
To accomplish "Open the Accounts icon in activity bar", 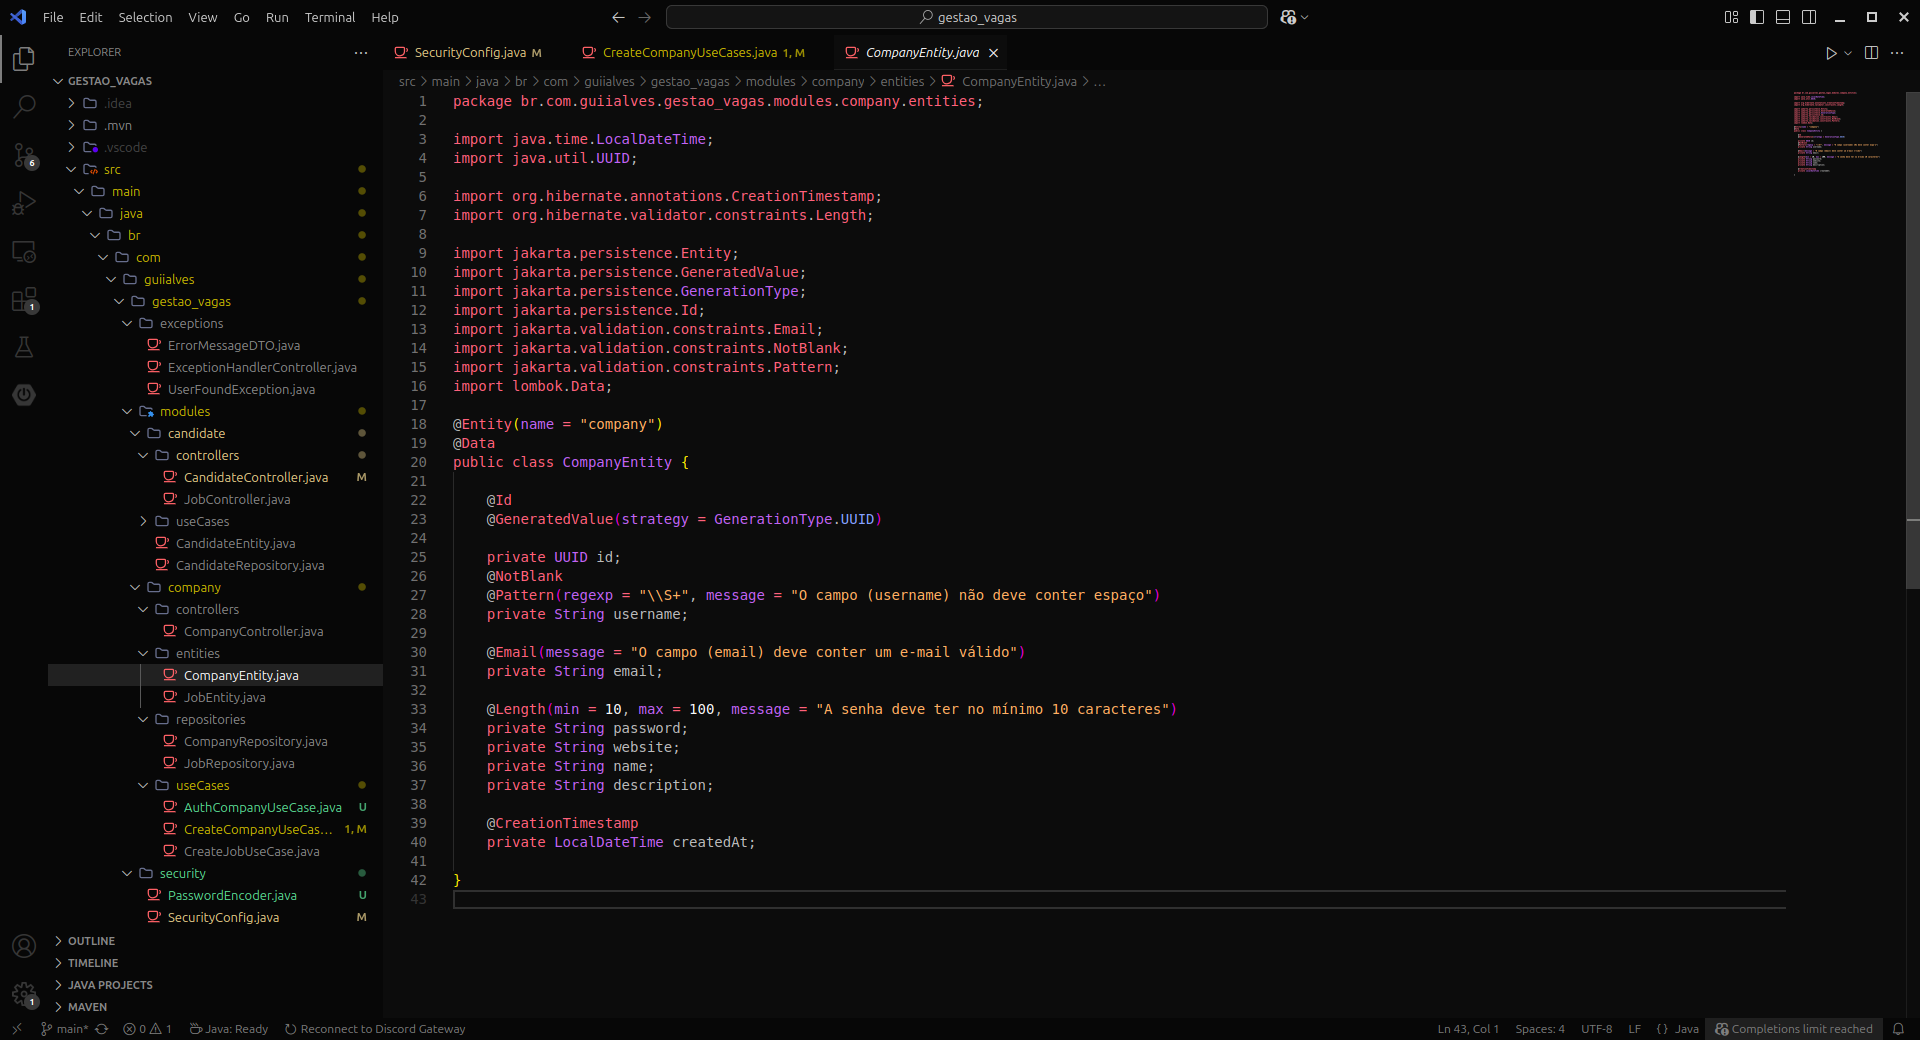I will click(24, 946).
